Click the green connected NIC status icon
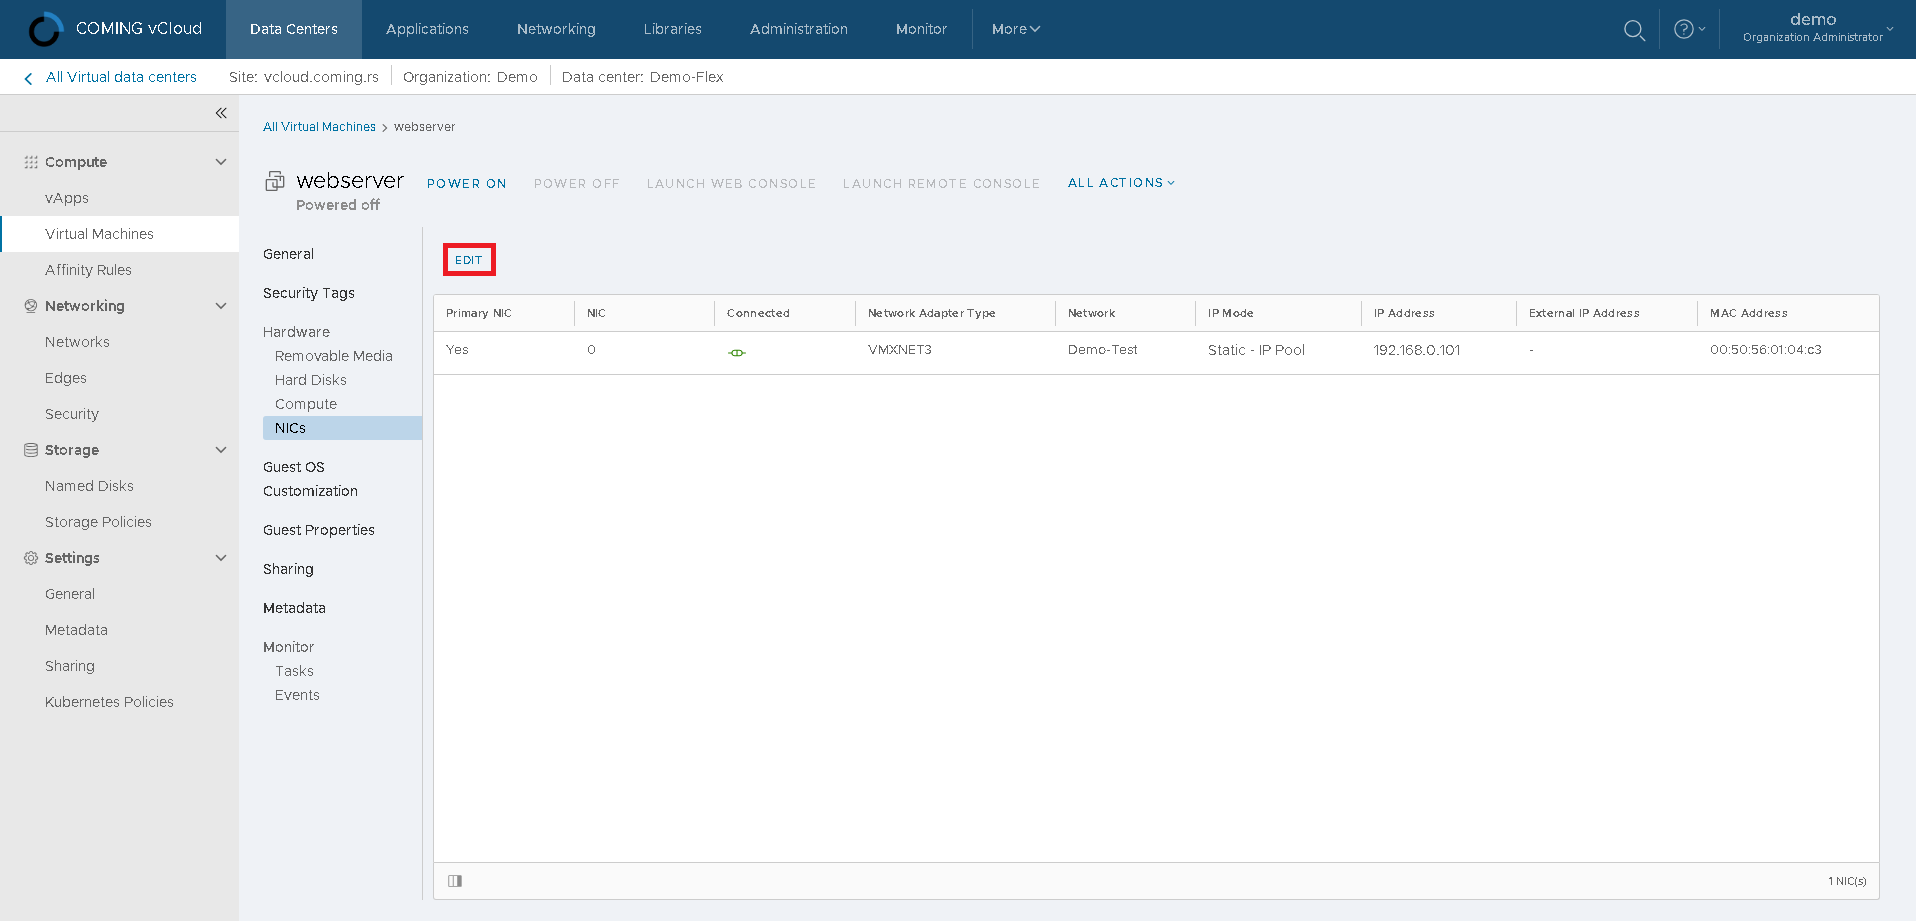 (737, 352)
